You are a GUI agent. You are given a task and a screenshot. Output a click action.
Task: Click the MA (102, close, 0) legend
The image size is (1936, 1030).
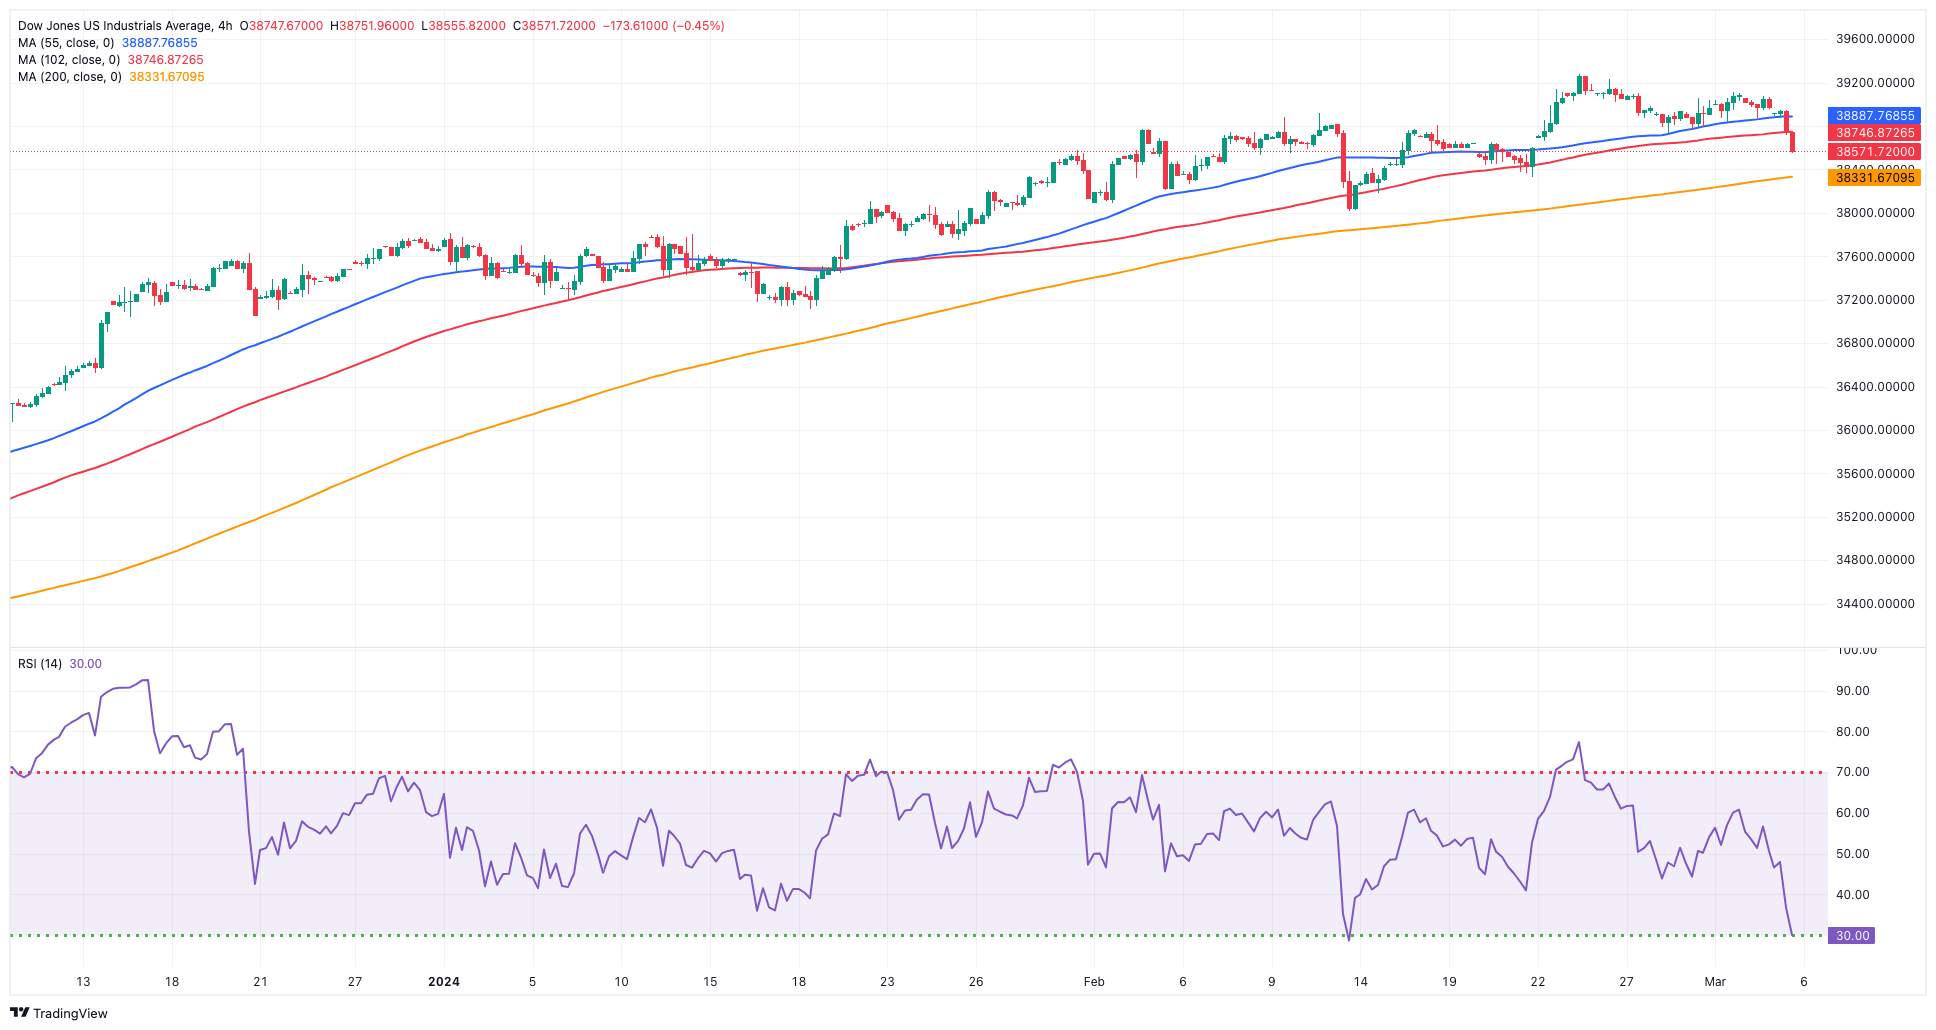pos(69,60)
